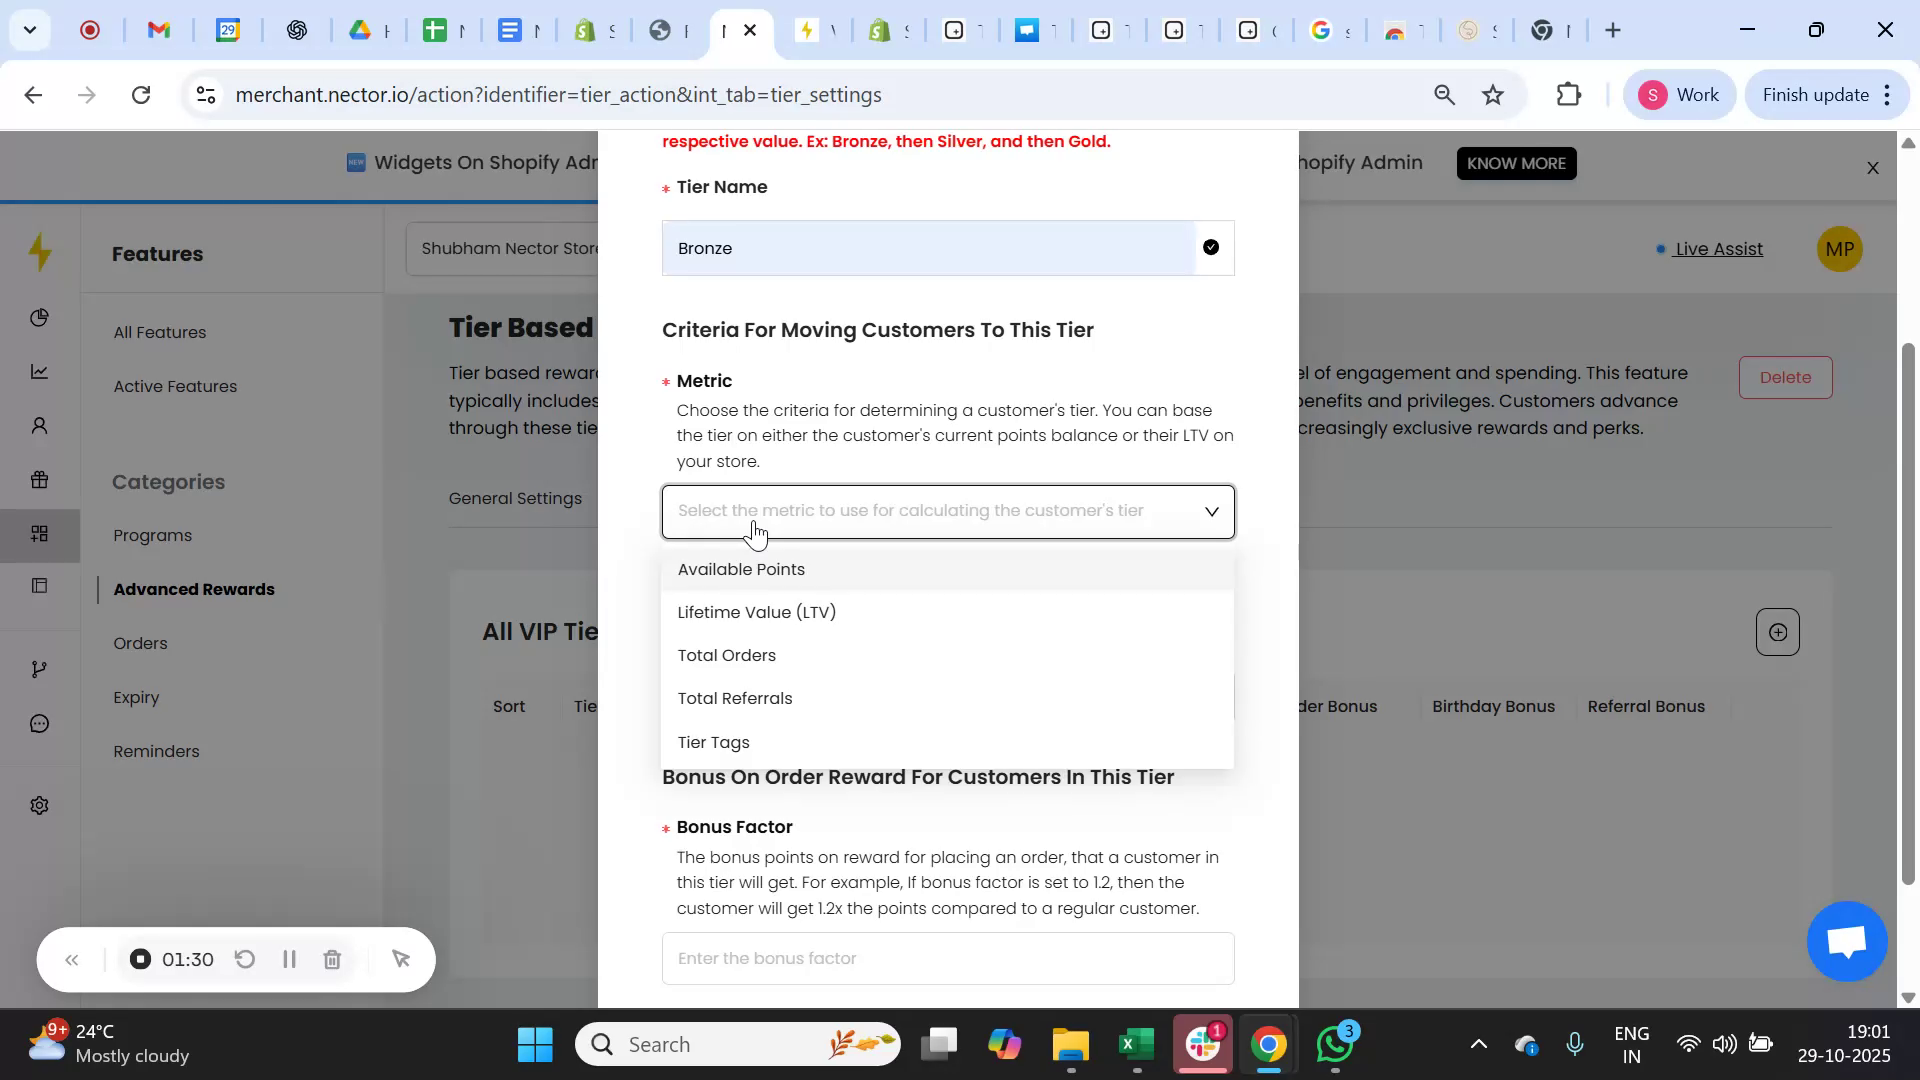Click the line chart reports icon
The width and height of the screenshot is (1920, 1080).
pyautogui.click(x=40, y=371)
